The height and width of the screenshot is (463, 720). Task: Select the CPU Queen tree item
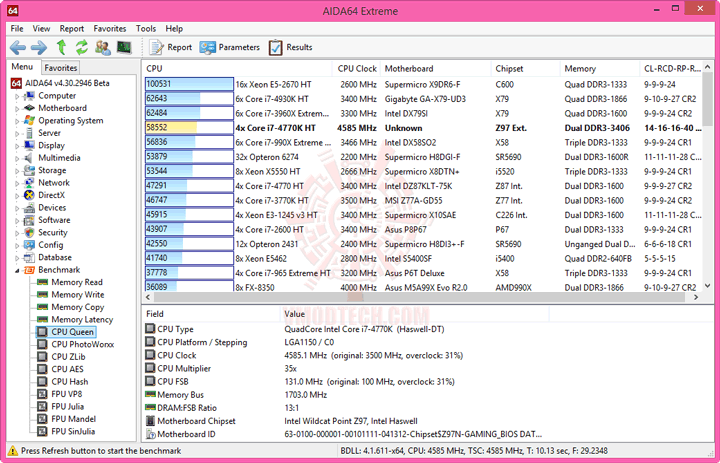coord(66,332)
